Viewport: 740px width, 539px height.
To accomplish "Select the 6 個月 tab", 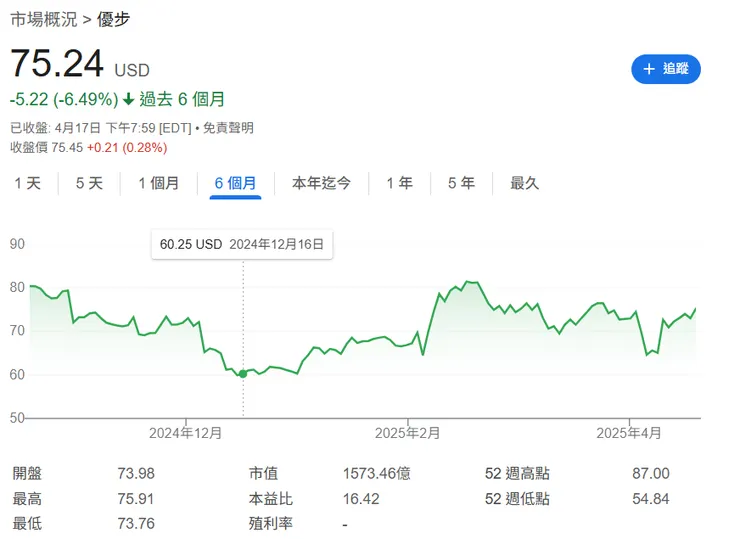I will point(235,183).
